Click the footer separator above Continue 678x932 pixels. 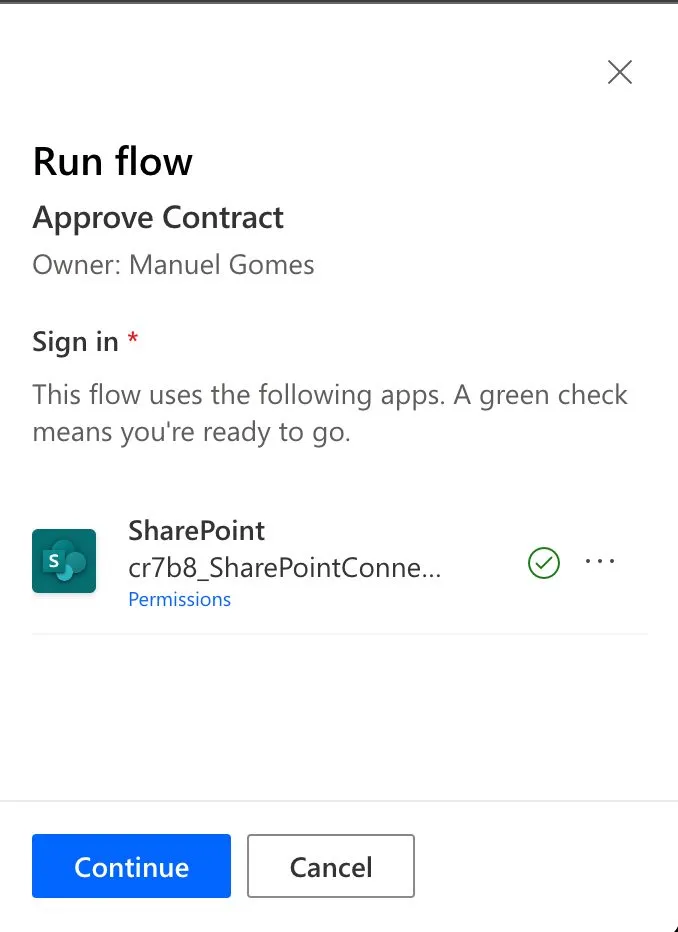(x=339, y=801)
